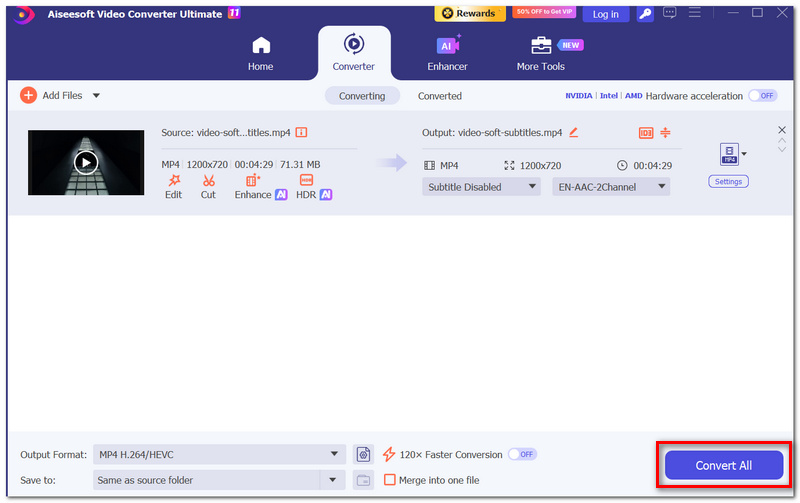The height and width of the screenshot is (503, 800).
Task: Open the More Tools tab
Action: (x=541, y=54)
